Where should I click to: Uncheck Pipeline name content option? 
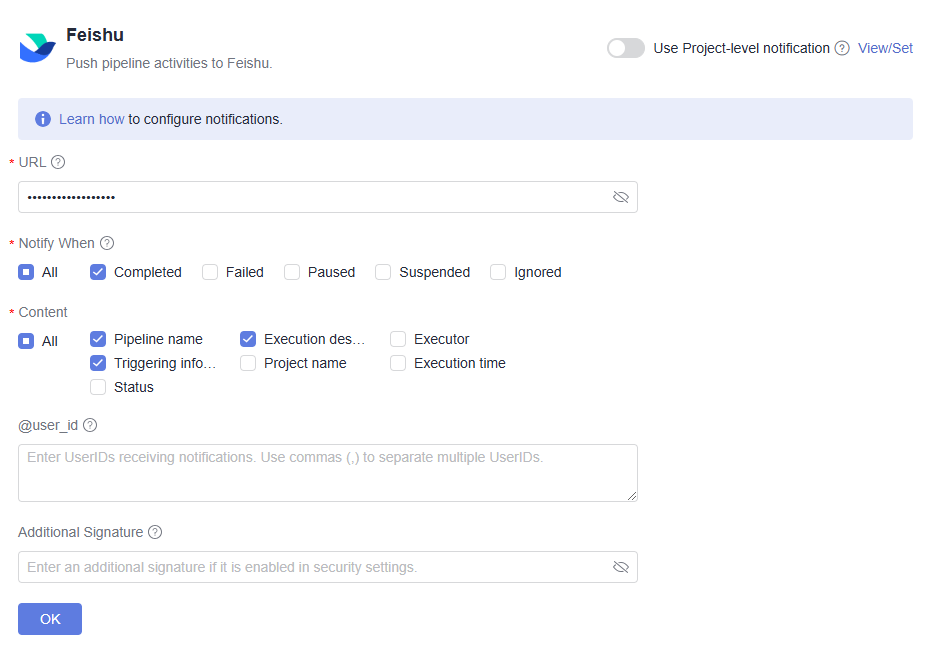(98, 339)
